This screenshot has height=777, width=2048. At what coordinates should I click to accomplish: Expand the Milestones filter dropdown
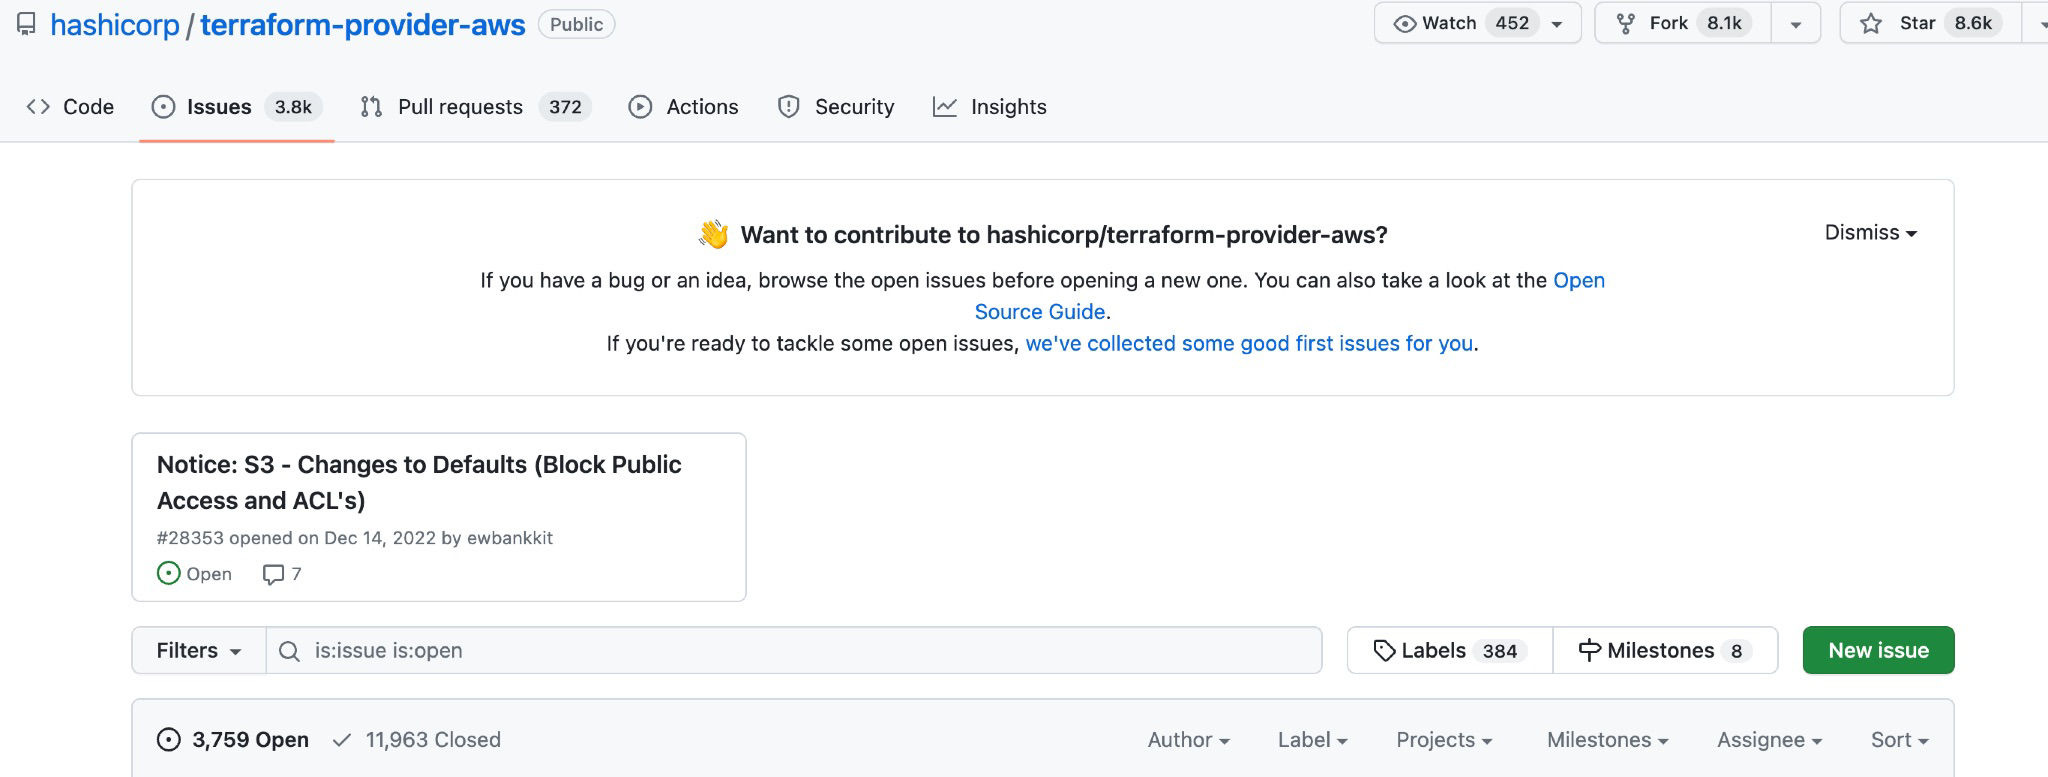point(1607,740)
